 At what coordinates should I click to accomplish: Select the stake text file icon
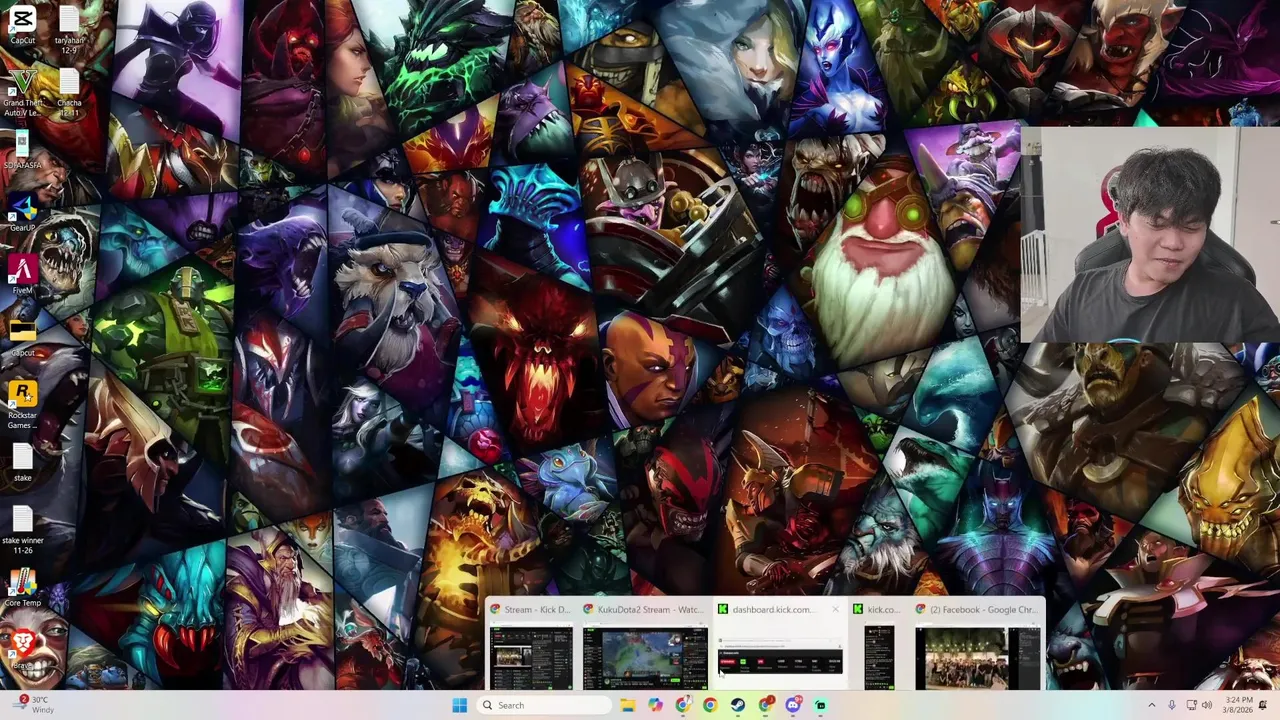[x=22, y=463]
